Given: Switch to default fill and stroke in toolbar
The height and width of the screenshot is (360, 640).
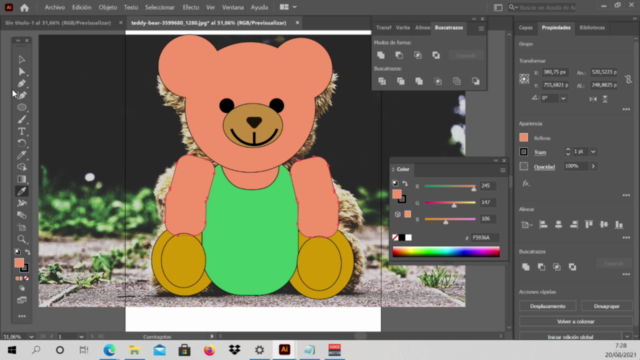Looking at the screenshot, I should click(x=17, y=252).
